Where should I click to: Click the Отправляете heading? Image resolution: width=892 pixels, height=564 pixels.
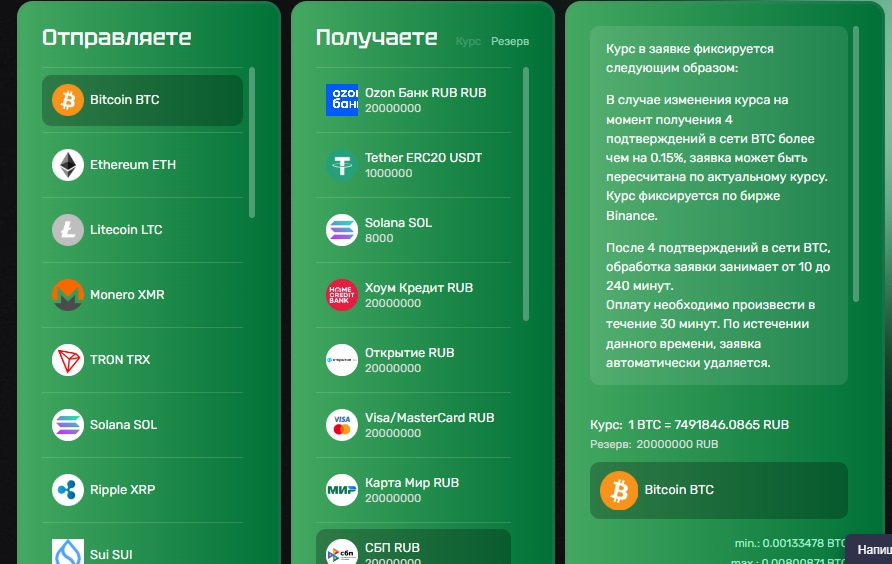click(117, 38)
